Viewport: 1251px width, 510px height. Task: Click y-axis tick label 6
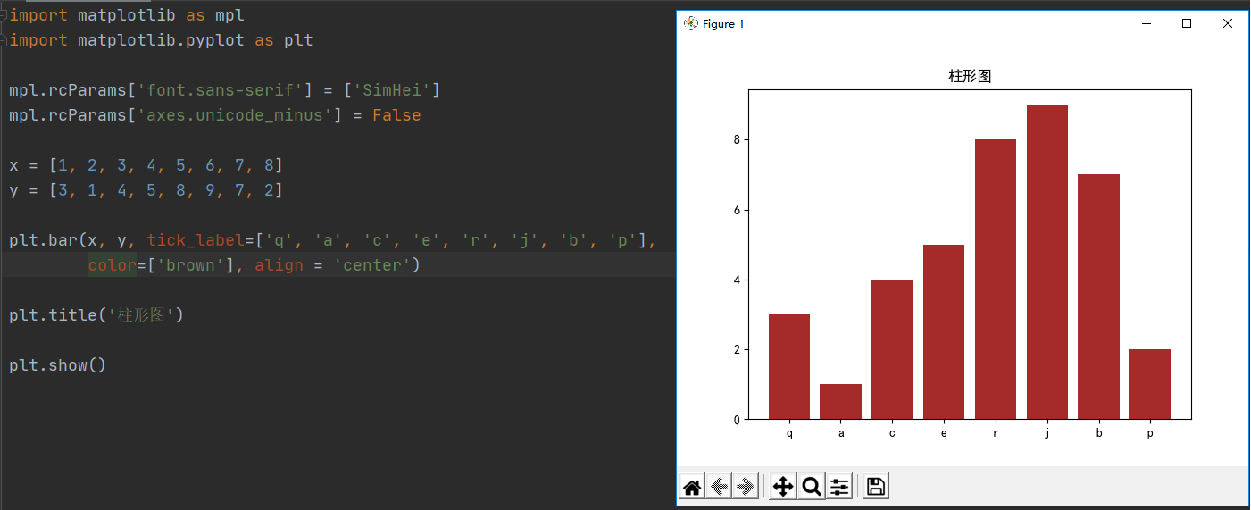pyautogui.click(x=737, y=210)
